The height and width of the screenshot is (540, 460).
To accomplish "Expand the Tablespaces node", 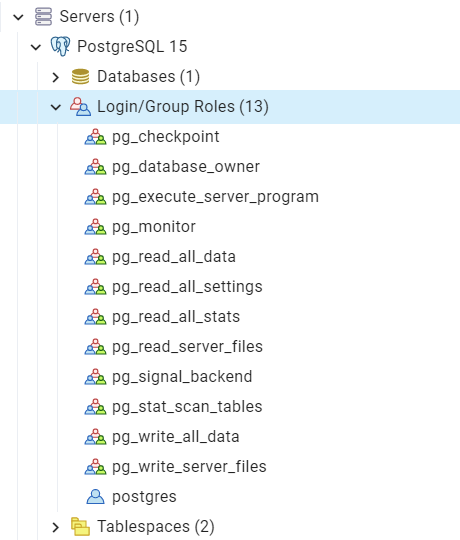I will click(56, 527).
